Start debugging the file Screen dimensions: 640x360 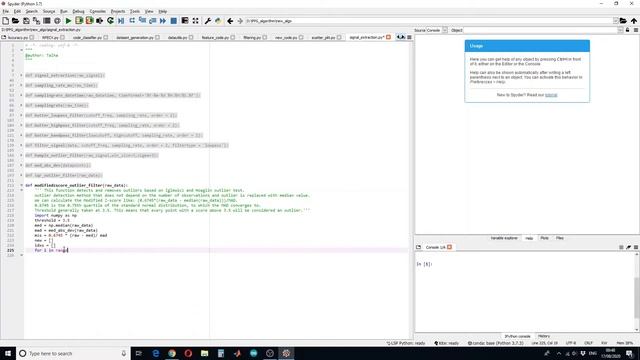[121, 21]
